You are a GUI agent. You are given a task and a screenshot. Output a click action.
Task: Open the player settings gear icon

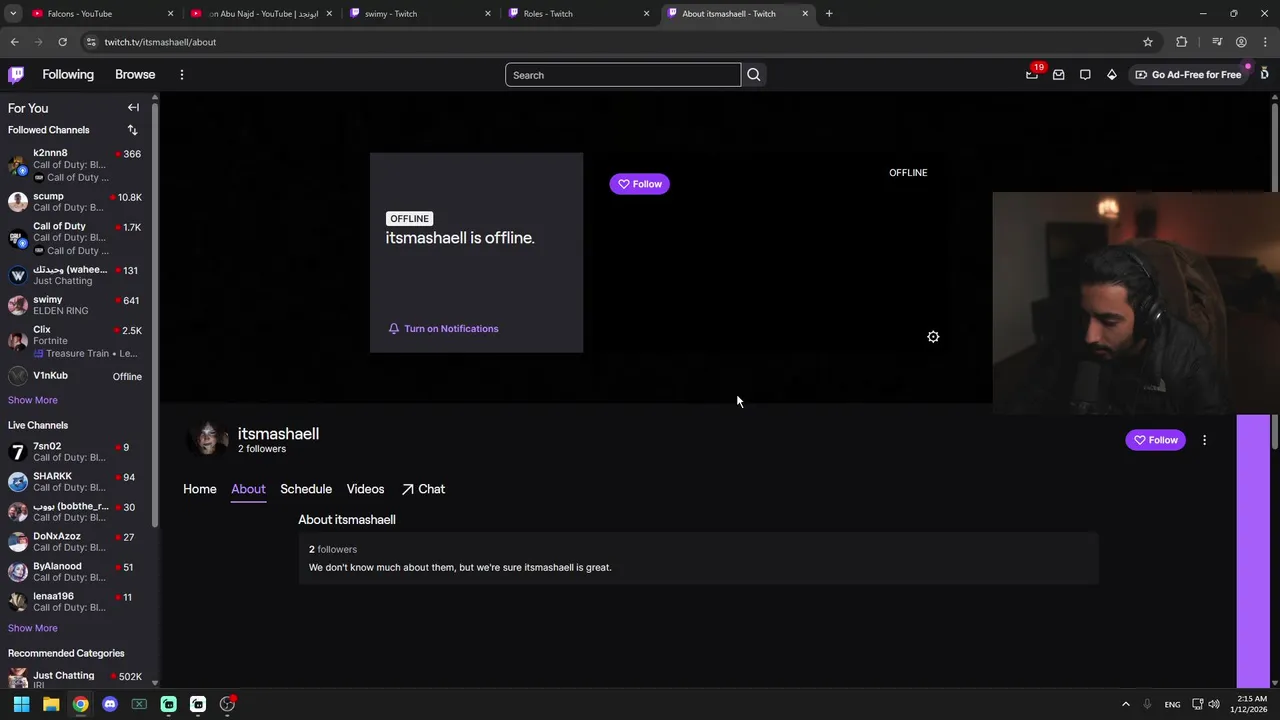coord(933,337)
